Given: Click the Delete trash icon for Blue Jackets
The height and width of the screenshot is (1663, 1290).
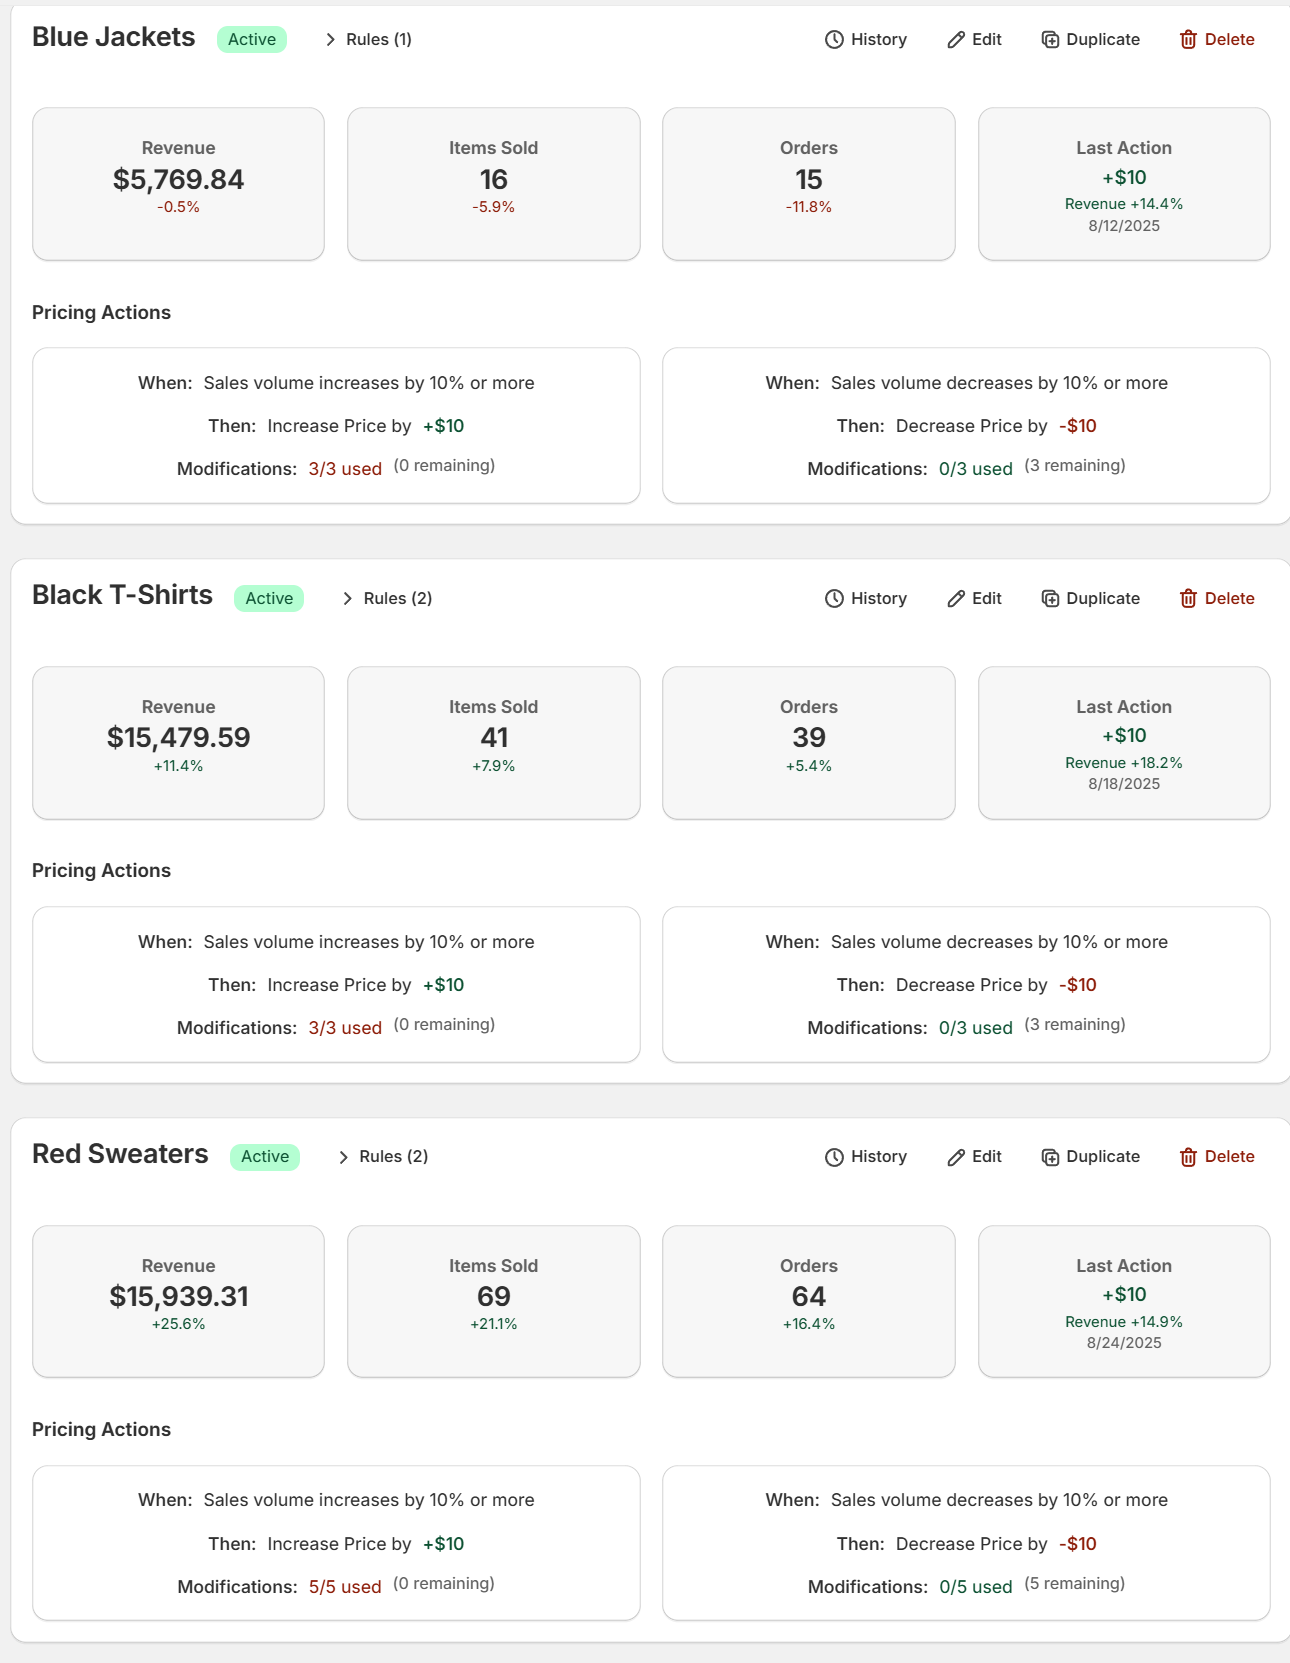Looking at the screenshot, I should click(1188, 39).
